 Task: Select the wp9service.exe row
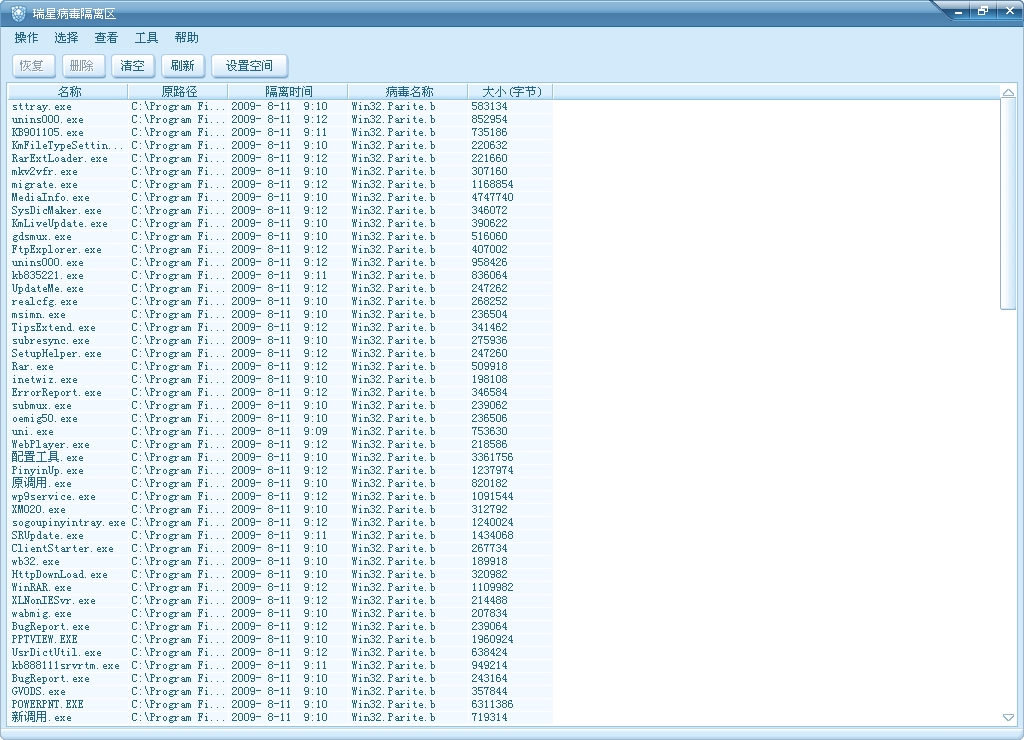pos(281,496)
